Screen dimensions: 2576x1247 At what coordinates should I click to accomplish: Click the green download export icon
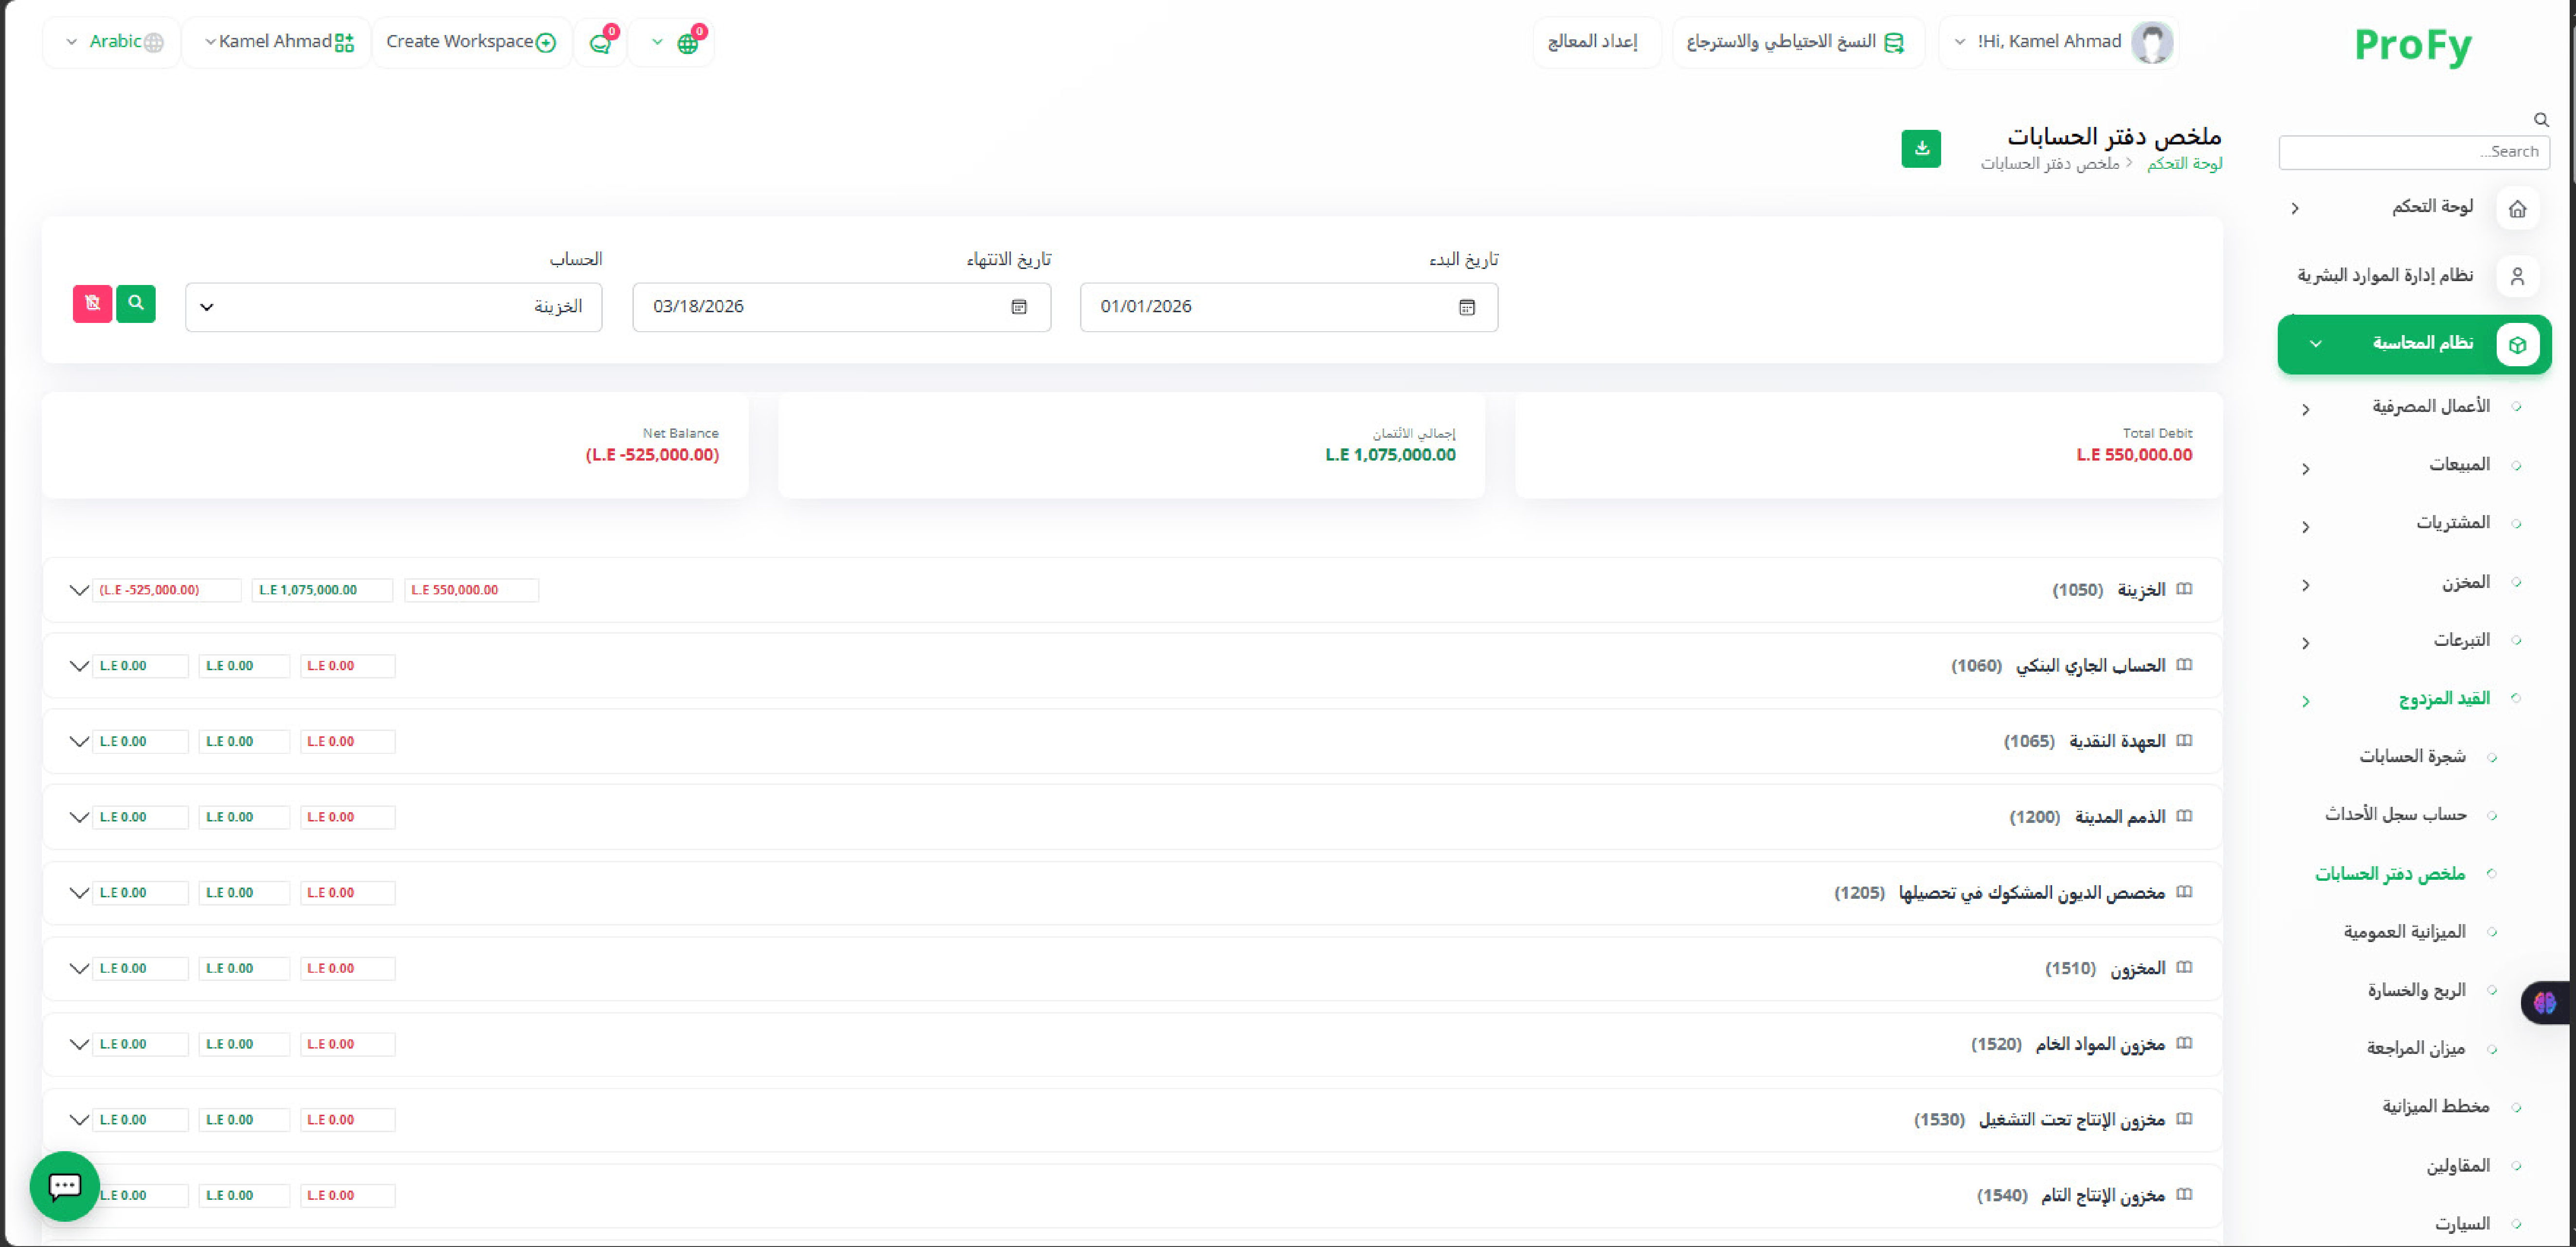pyautogui.click(x=1920, y=149)
